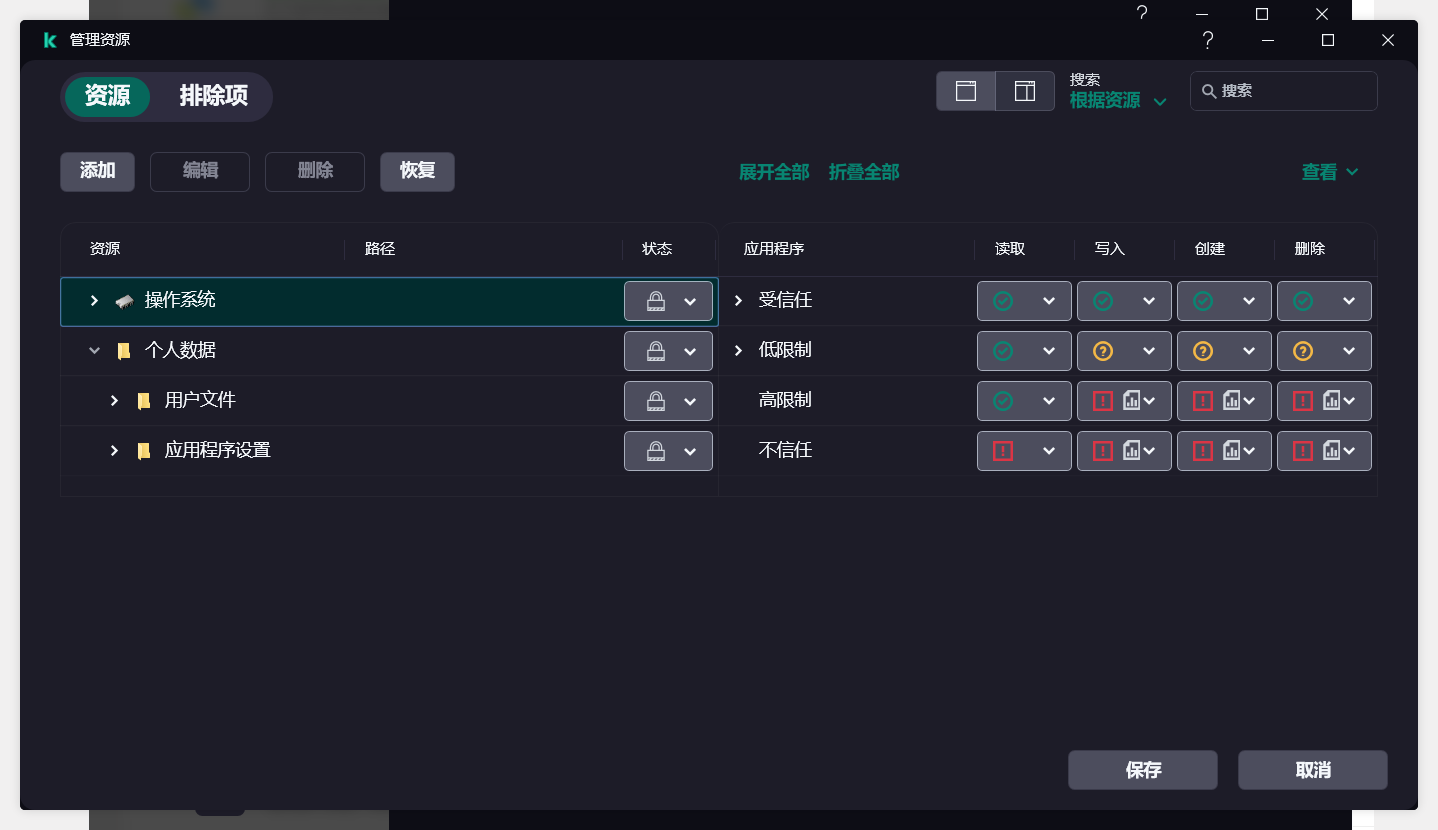
Task: Click the 展开全部 link
Action: tap(774, 171)
